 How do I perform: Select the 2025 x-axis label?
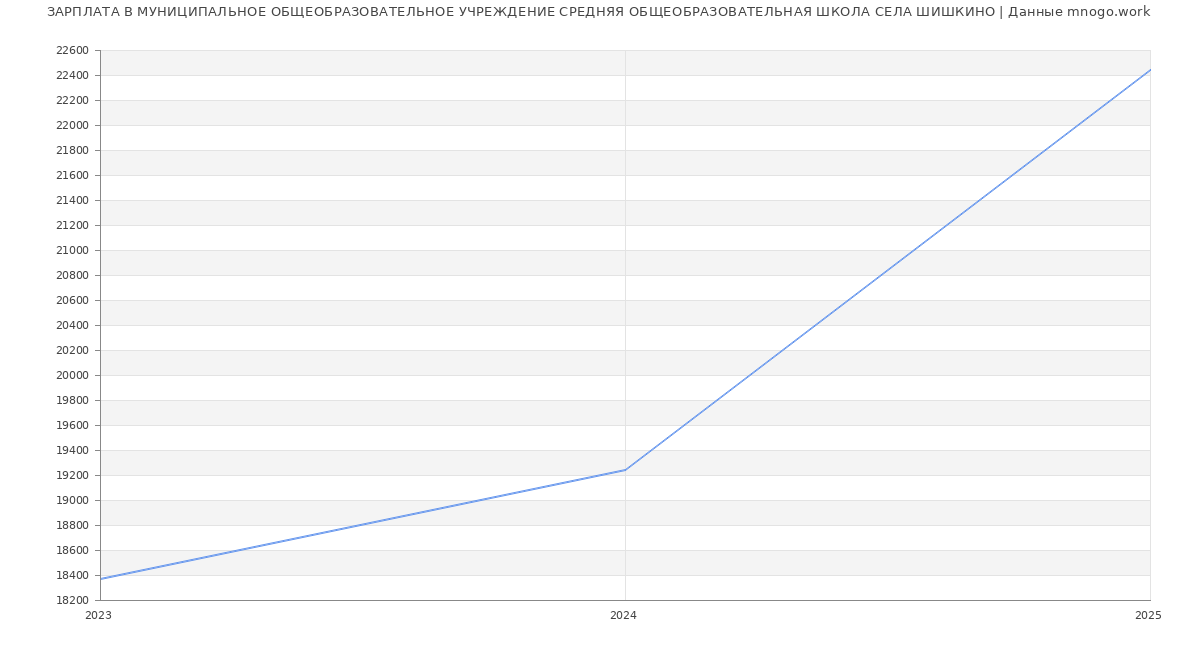click(1147, 616)
